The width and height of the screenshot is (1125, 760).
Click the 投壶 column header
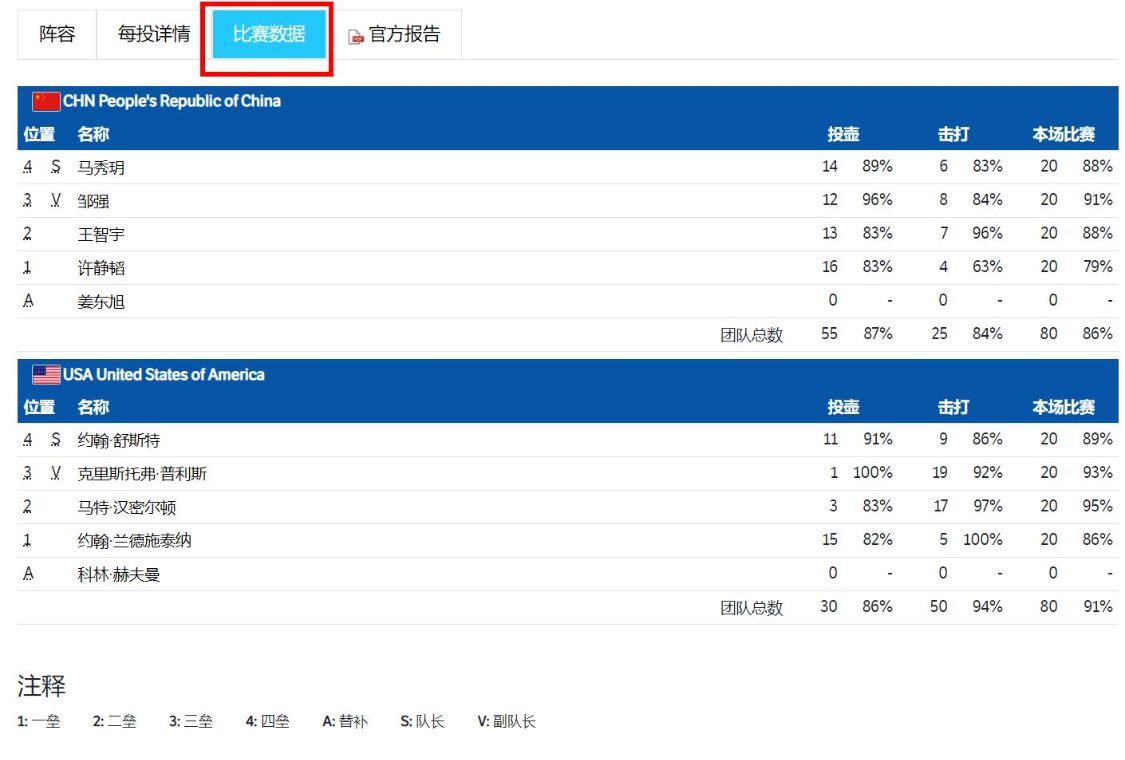coord(843,133)
